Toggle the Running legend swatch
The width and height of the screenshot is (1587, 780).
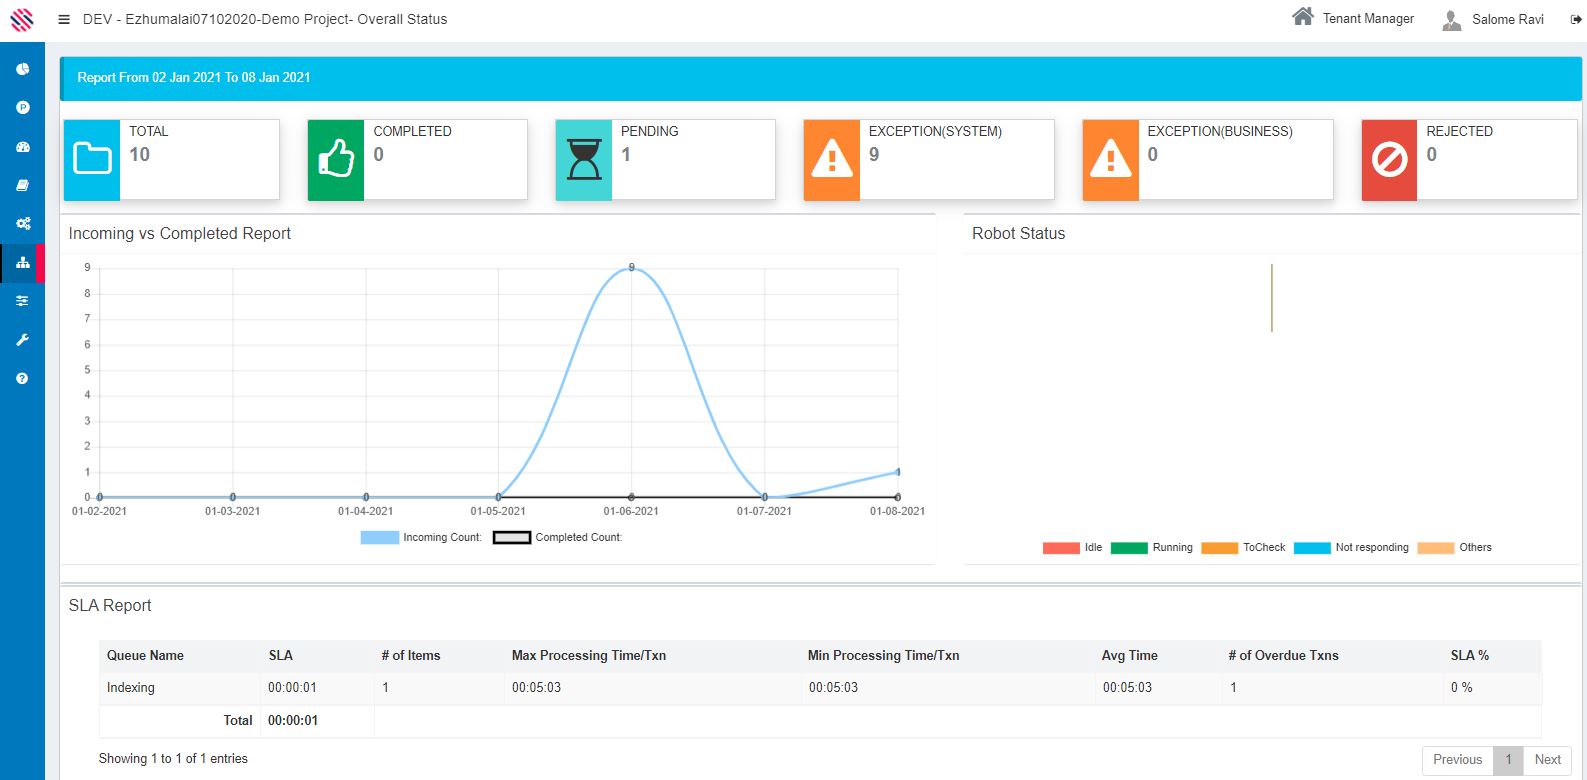tap(1129, 548)
